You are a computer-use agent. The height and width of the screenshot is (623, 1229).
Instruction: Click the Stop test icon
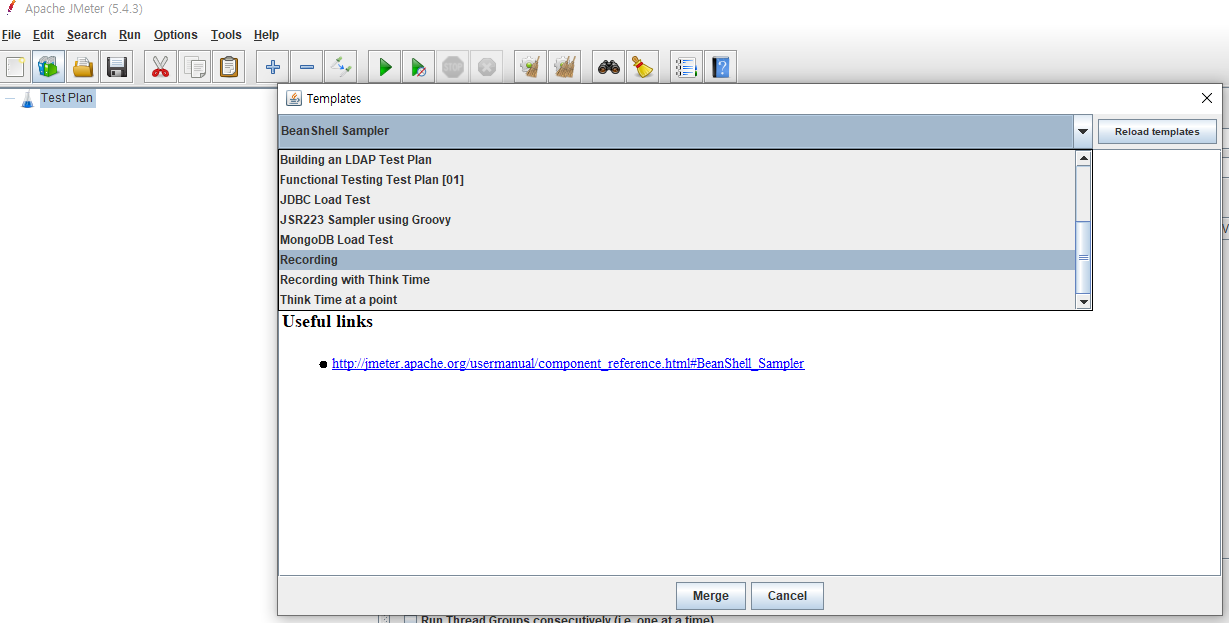tap(453, 67)
